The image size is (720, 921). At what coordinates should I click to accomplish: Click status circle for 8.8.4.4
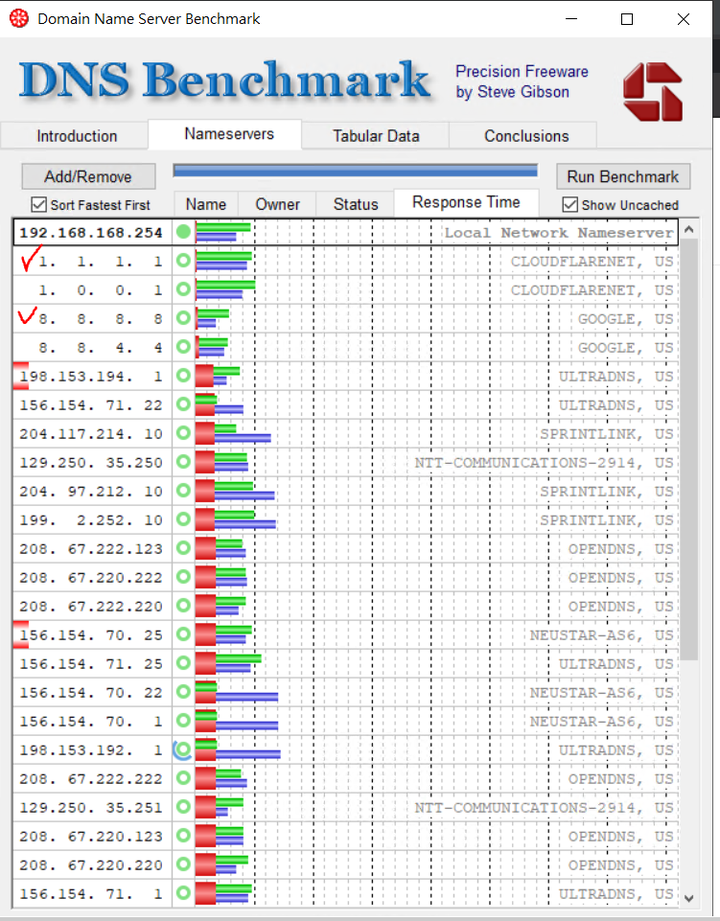point(183,347)
